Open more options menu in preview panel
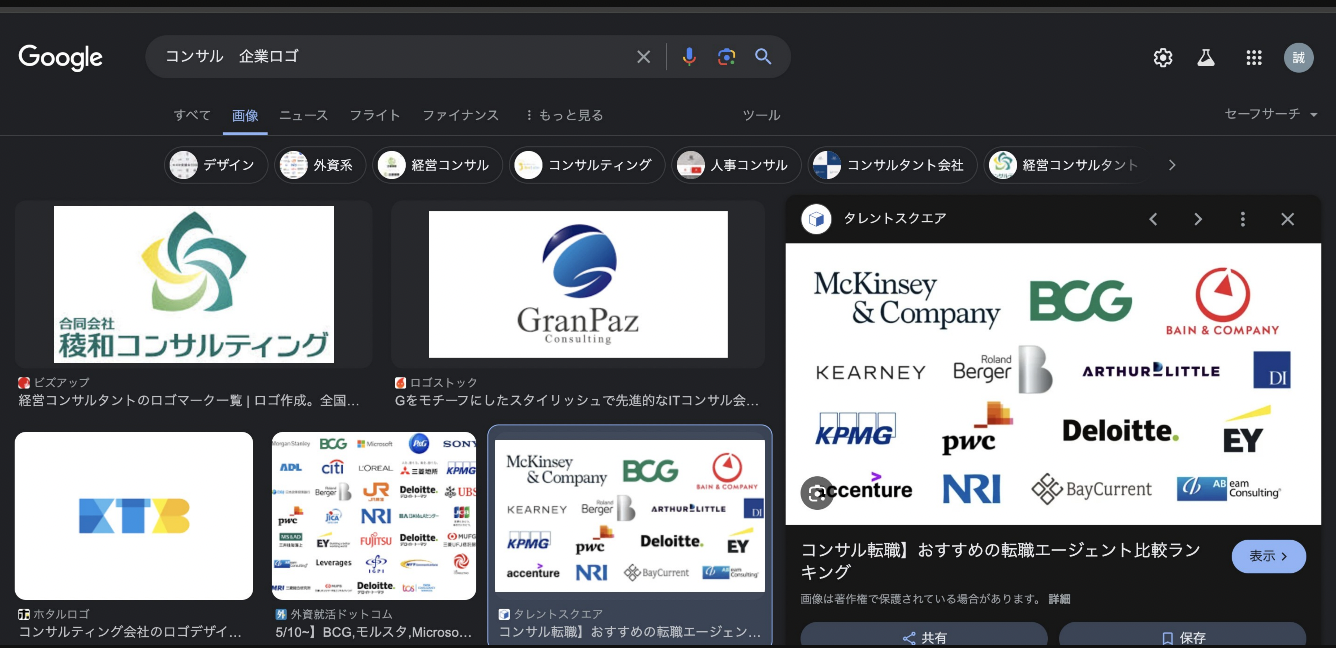The height and width of the screenshot is (648, 1336). point(1243,219)
